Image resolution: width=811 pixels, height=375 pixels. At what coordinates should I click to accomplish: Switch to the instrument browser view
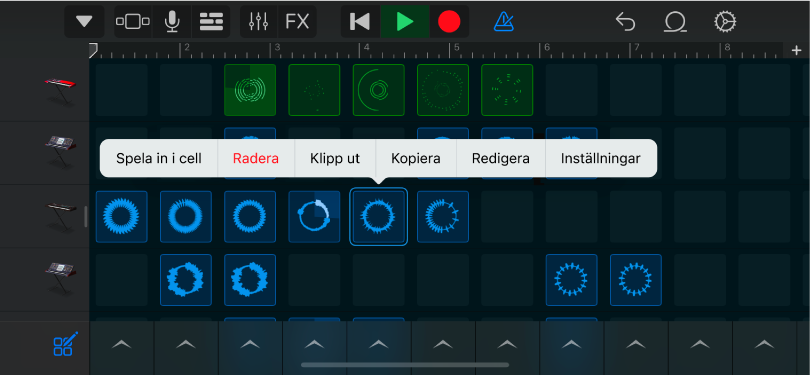pyautogui.click(x=133, y=22)
